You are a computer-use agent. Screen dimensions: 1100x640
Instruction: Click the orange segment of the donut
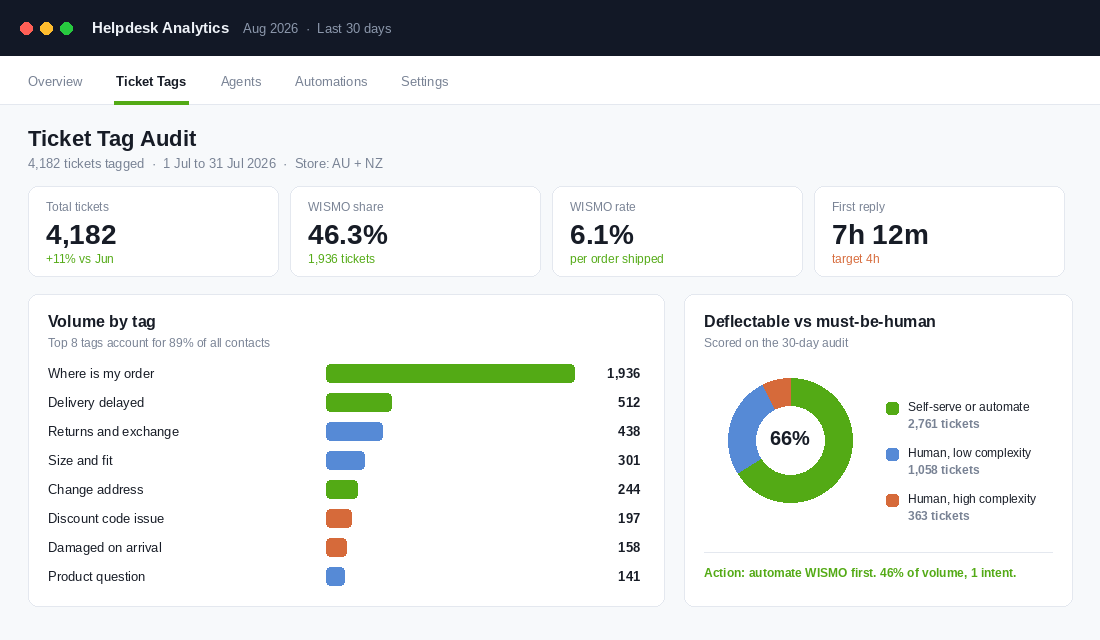779,393
